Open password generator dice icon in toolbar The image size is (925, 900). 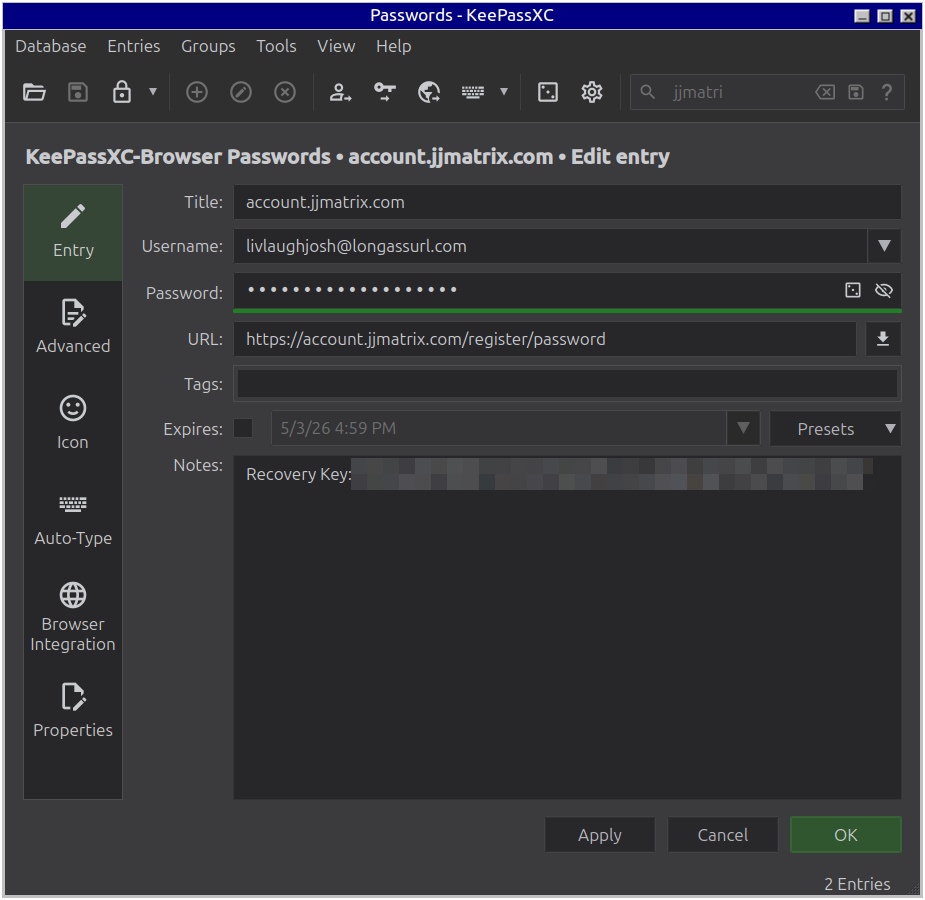pyautogui.click(x=547, y=92)
